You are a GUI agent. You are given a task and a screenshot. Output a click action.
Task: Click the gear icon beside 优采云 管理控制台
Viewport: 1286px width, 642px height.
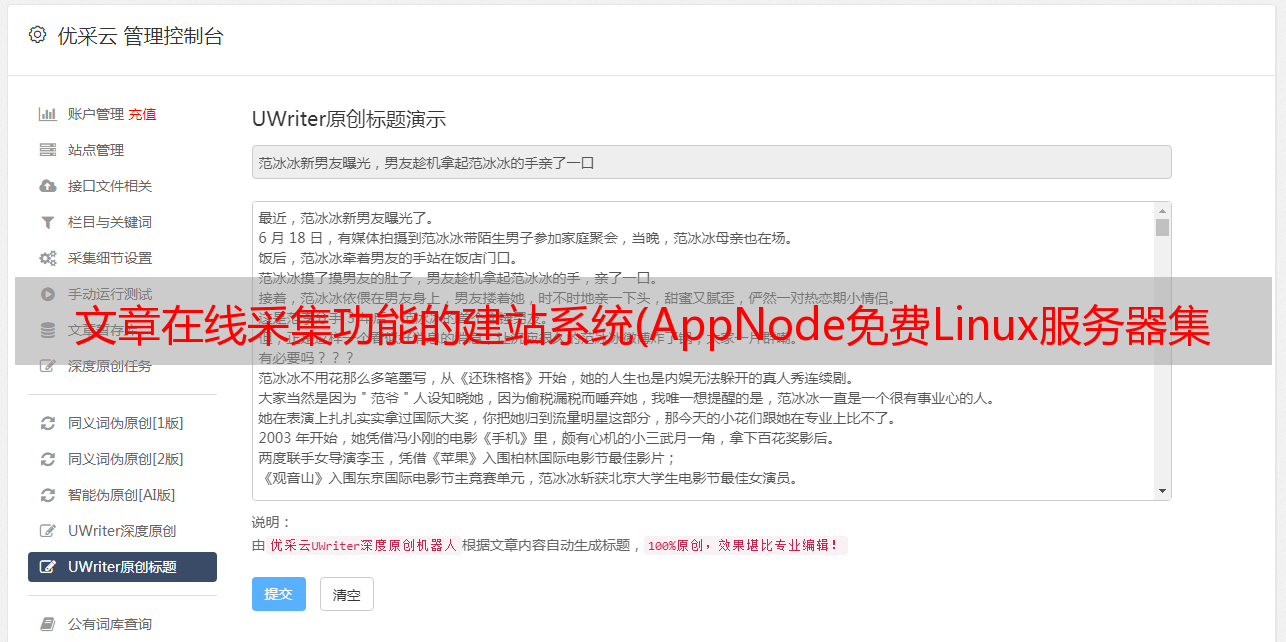37,35
